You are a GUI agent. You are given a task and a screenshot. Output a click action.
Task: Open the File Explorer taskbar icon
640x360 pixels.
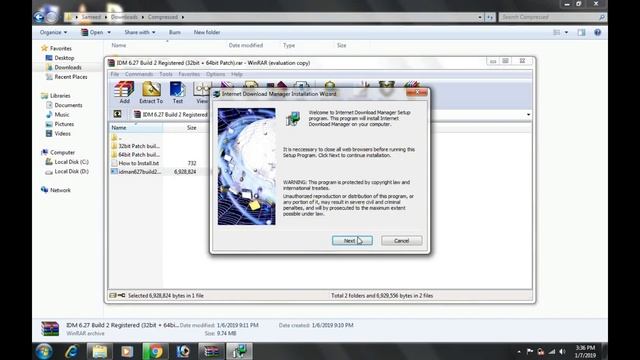tap(100, 351)
